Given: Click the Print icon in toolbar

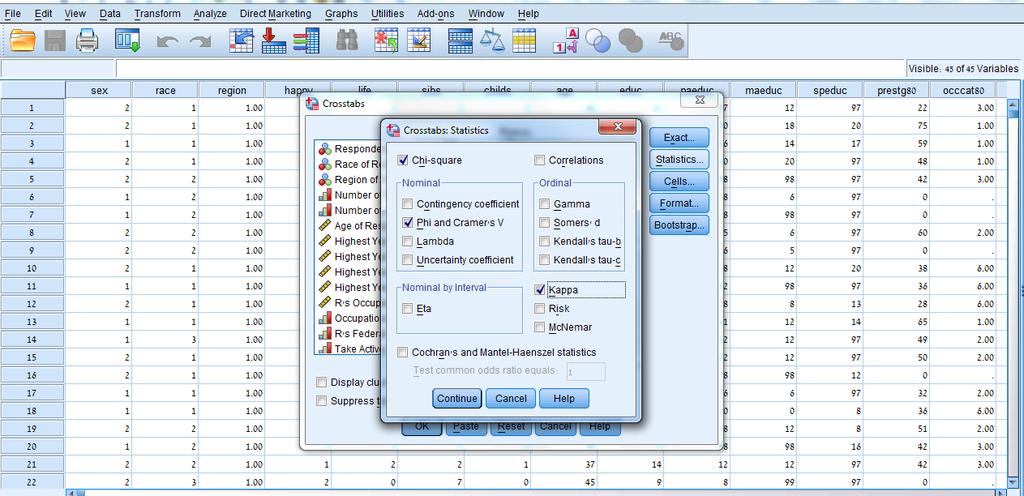Looking at the screenshot, I should tap(87, 40).
